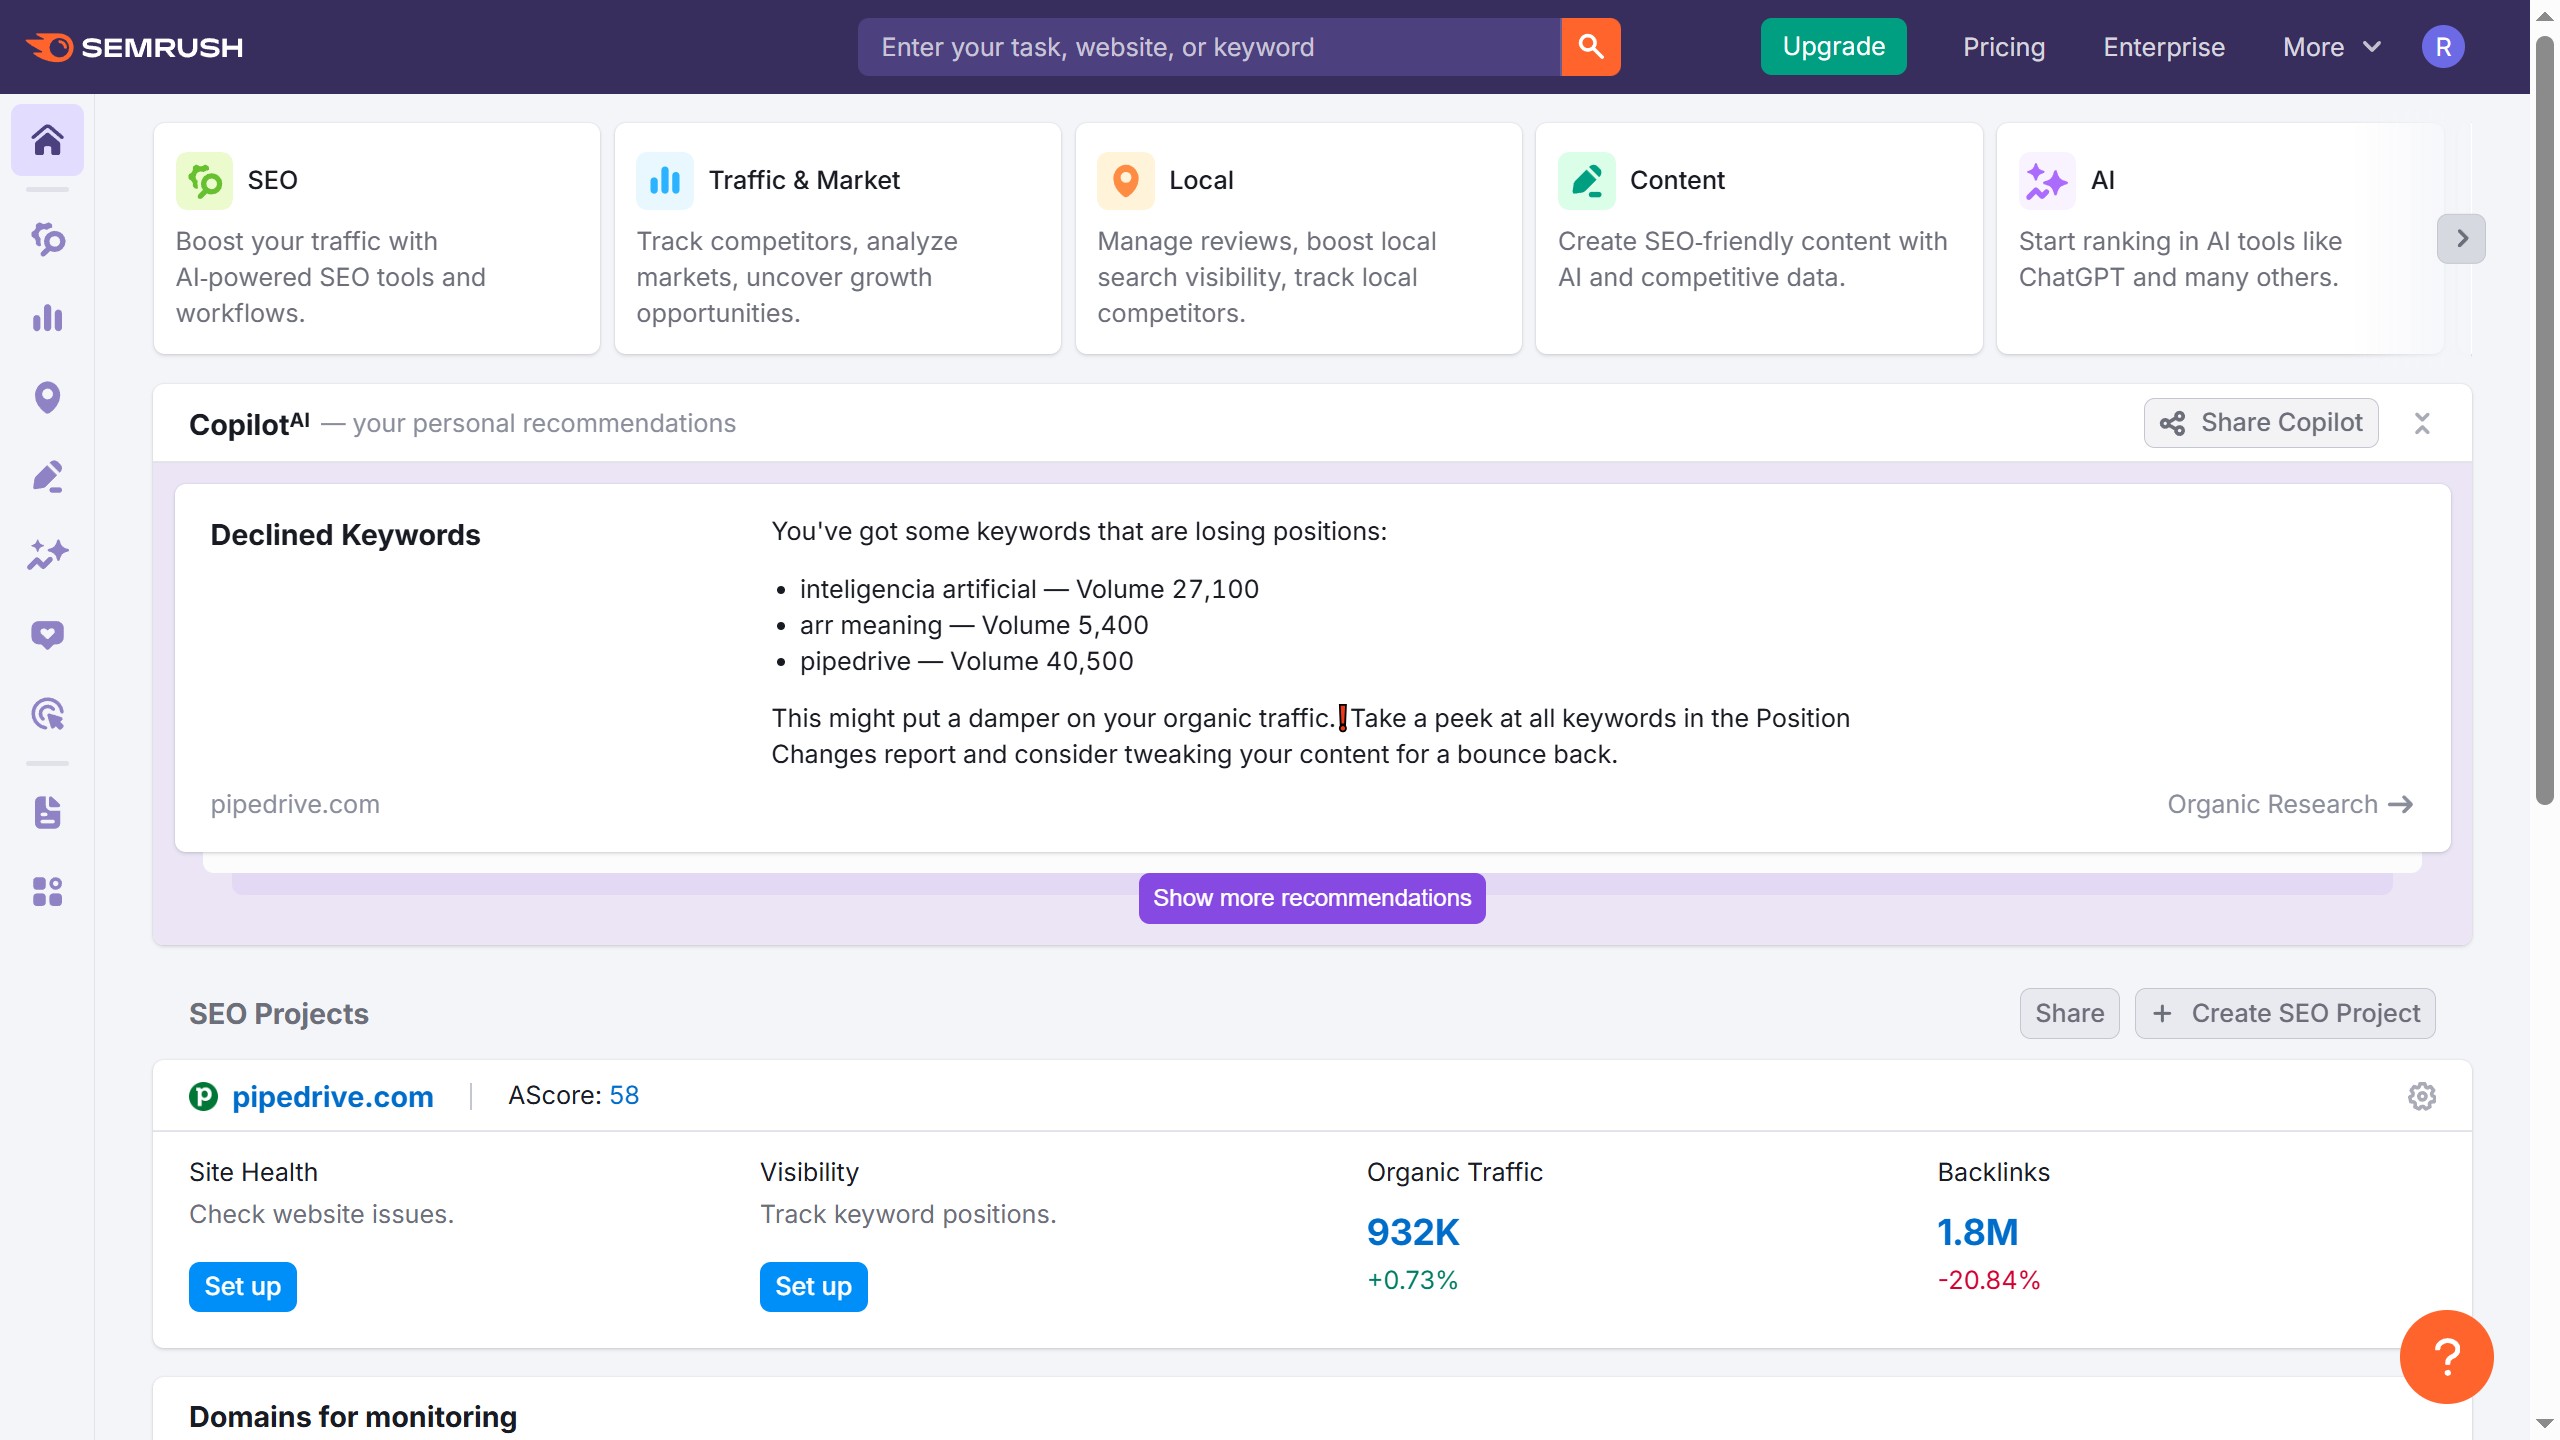Open Traffic & Market bar-chart sidebar icon
Image resolution: width=2560 pixels, height=1440 pixels.
pyautogui.click(x=47, y=318)
